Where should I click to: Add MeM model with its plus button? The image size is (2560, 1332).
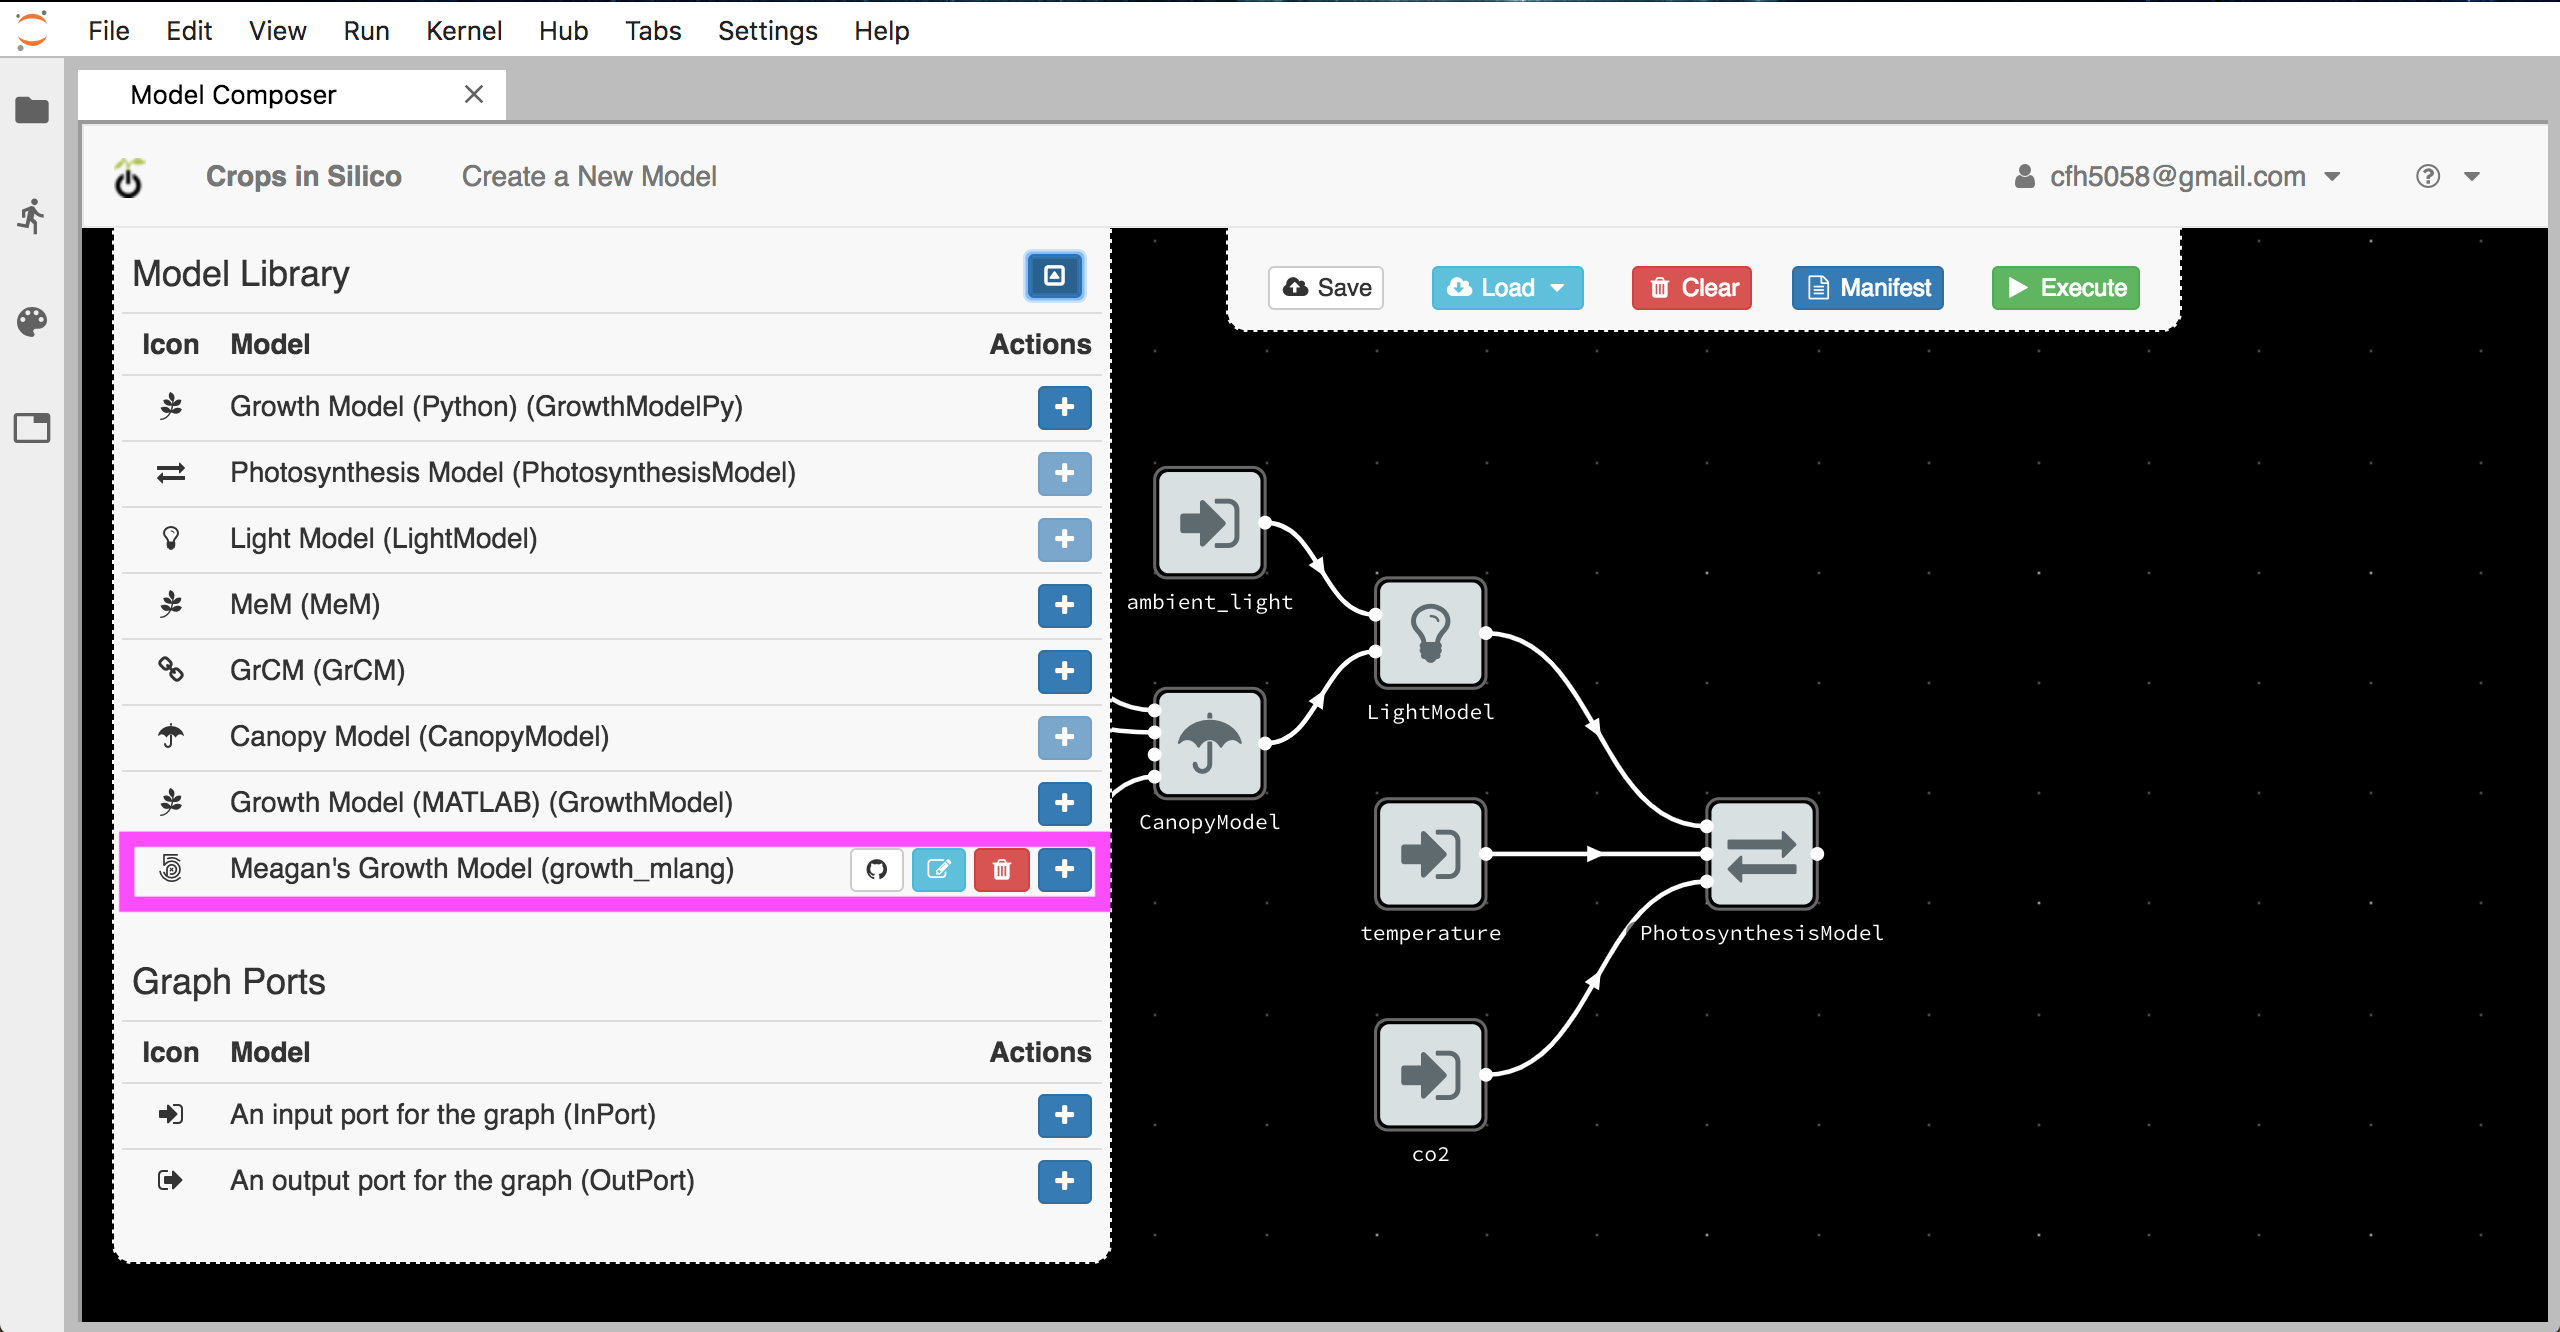point(1064,605)
